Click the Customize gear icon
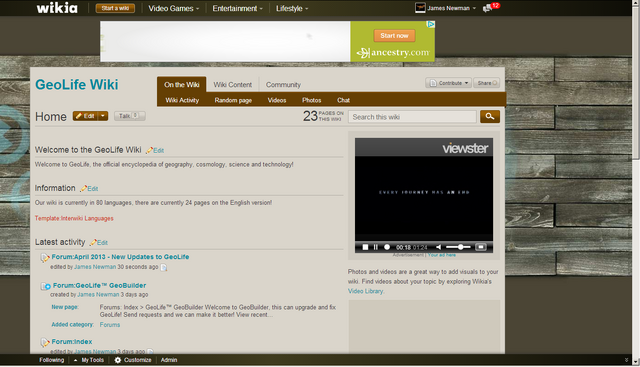The width and height of the screenshot is (640, 367). click(118, 360)
